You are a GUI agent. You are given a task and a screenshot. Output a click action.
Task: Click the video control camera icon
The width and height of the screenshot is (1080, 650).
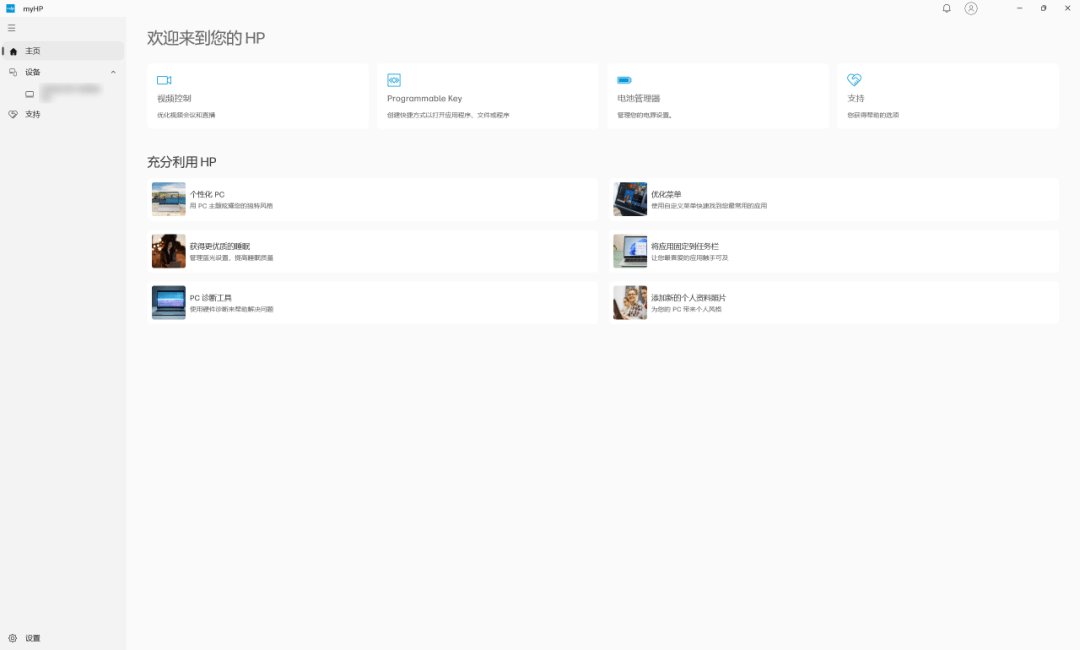point(164,80)
